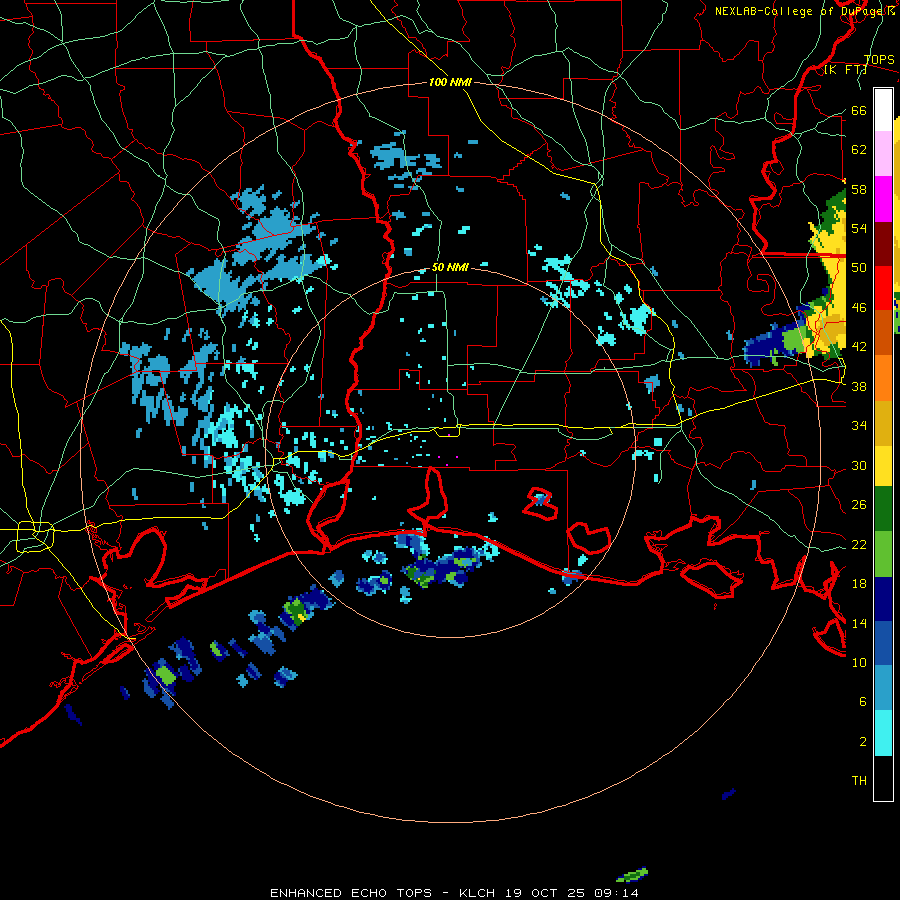Click the legend value '26'
900x900 pixels.
point(859,505)
